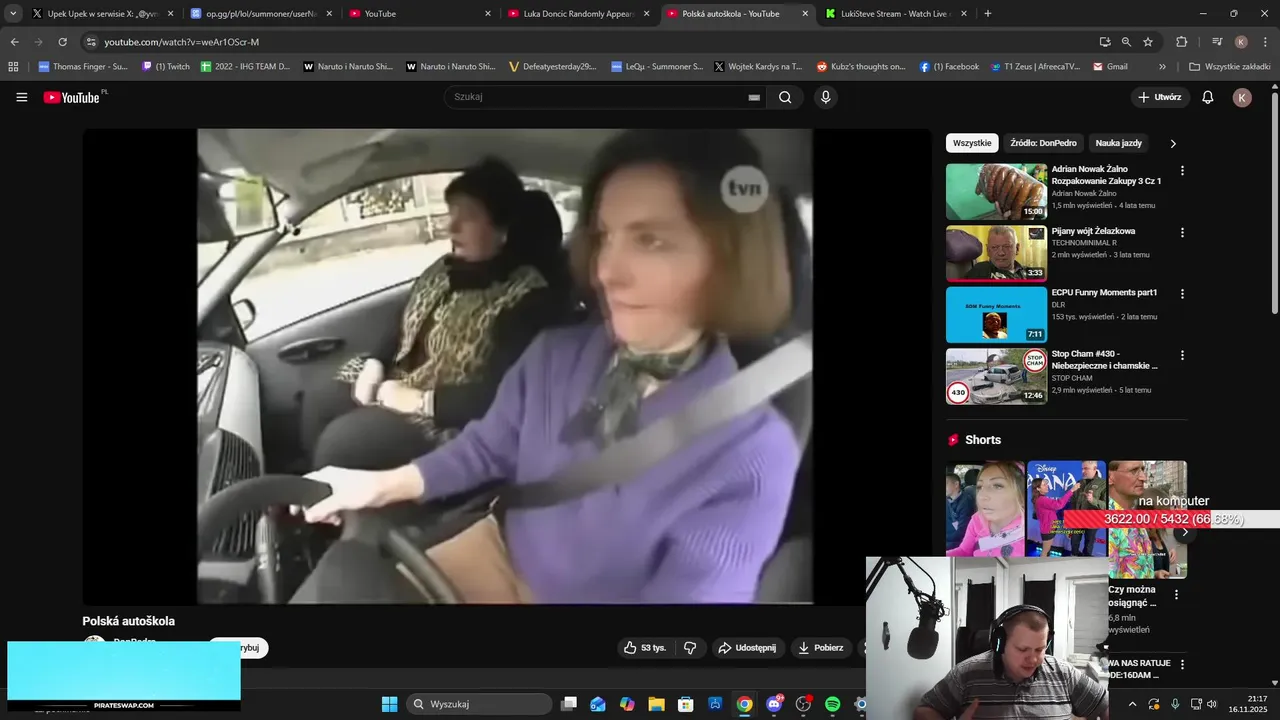Image resolution: width=1280 pixels, height=720 pixels.
Task: Open the Stop Cham #430 video title
Action: pyautogui.click(x=1104, y=360)
